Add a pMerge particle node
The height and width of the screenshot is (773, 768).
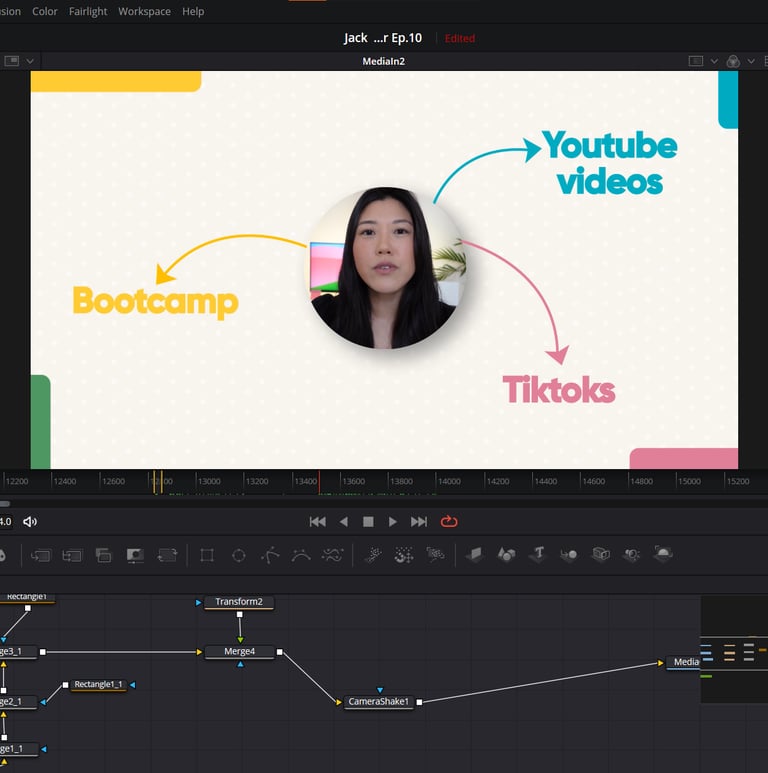(x=404, y=555)
